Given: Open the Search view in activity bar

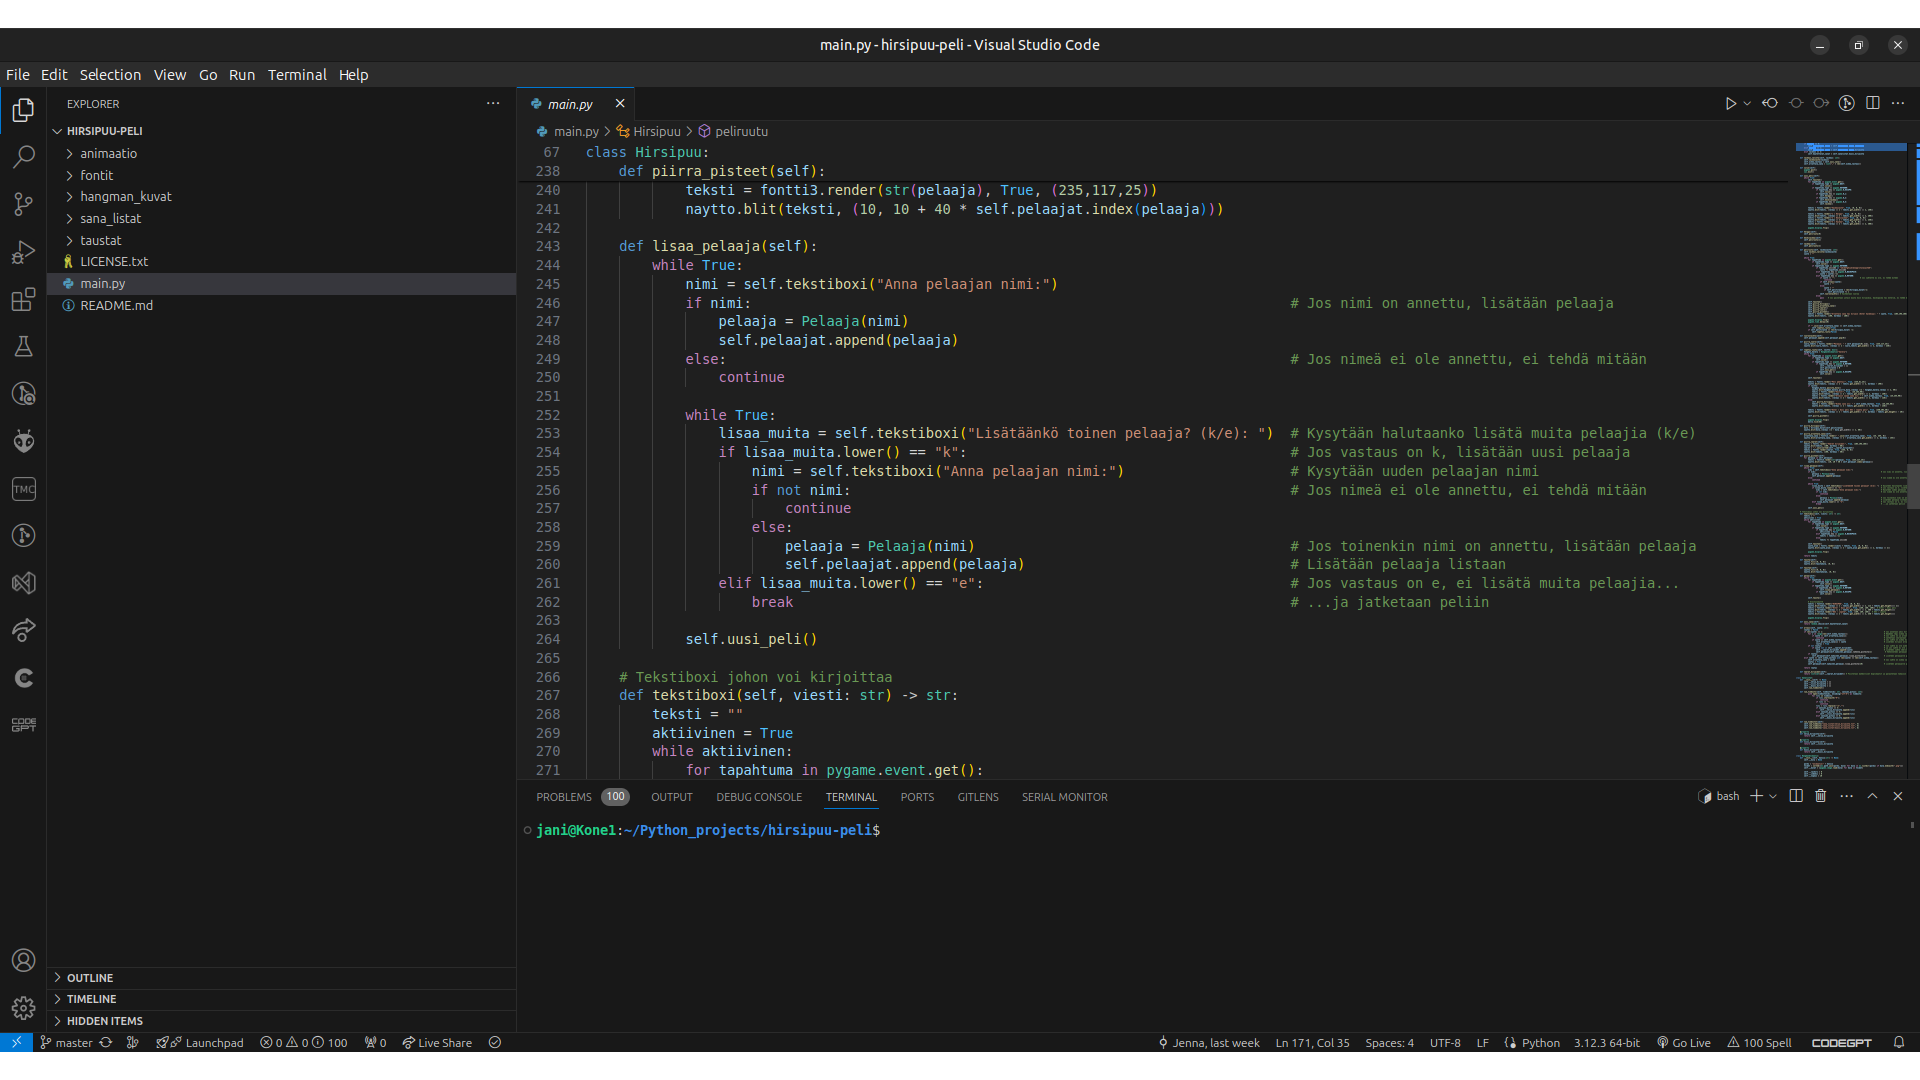Looking at the screenshot, I should coord(23,157).
